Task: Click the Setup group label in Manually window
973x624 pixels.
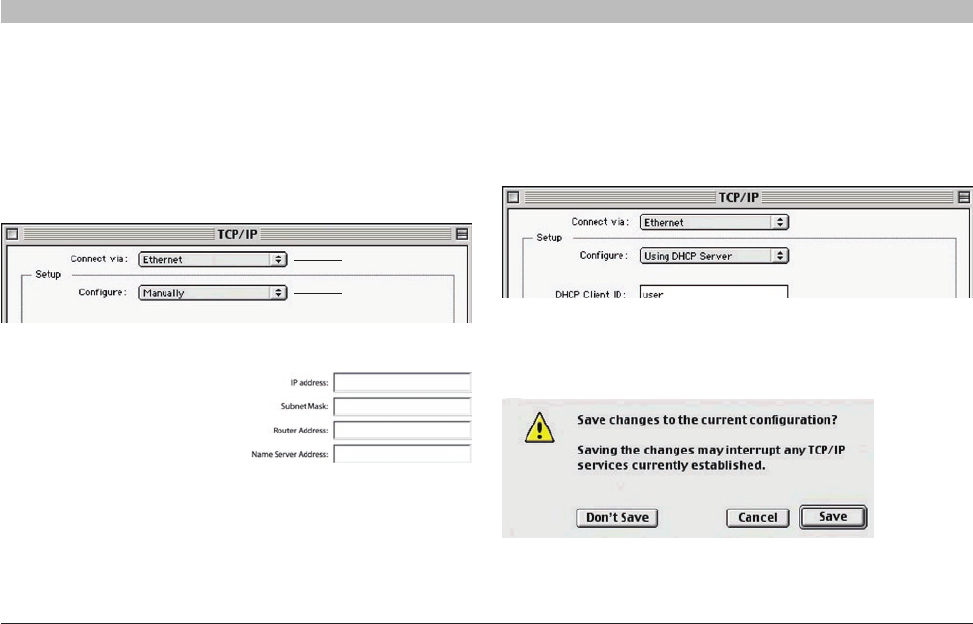Action: click(48, 274)
